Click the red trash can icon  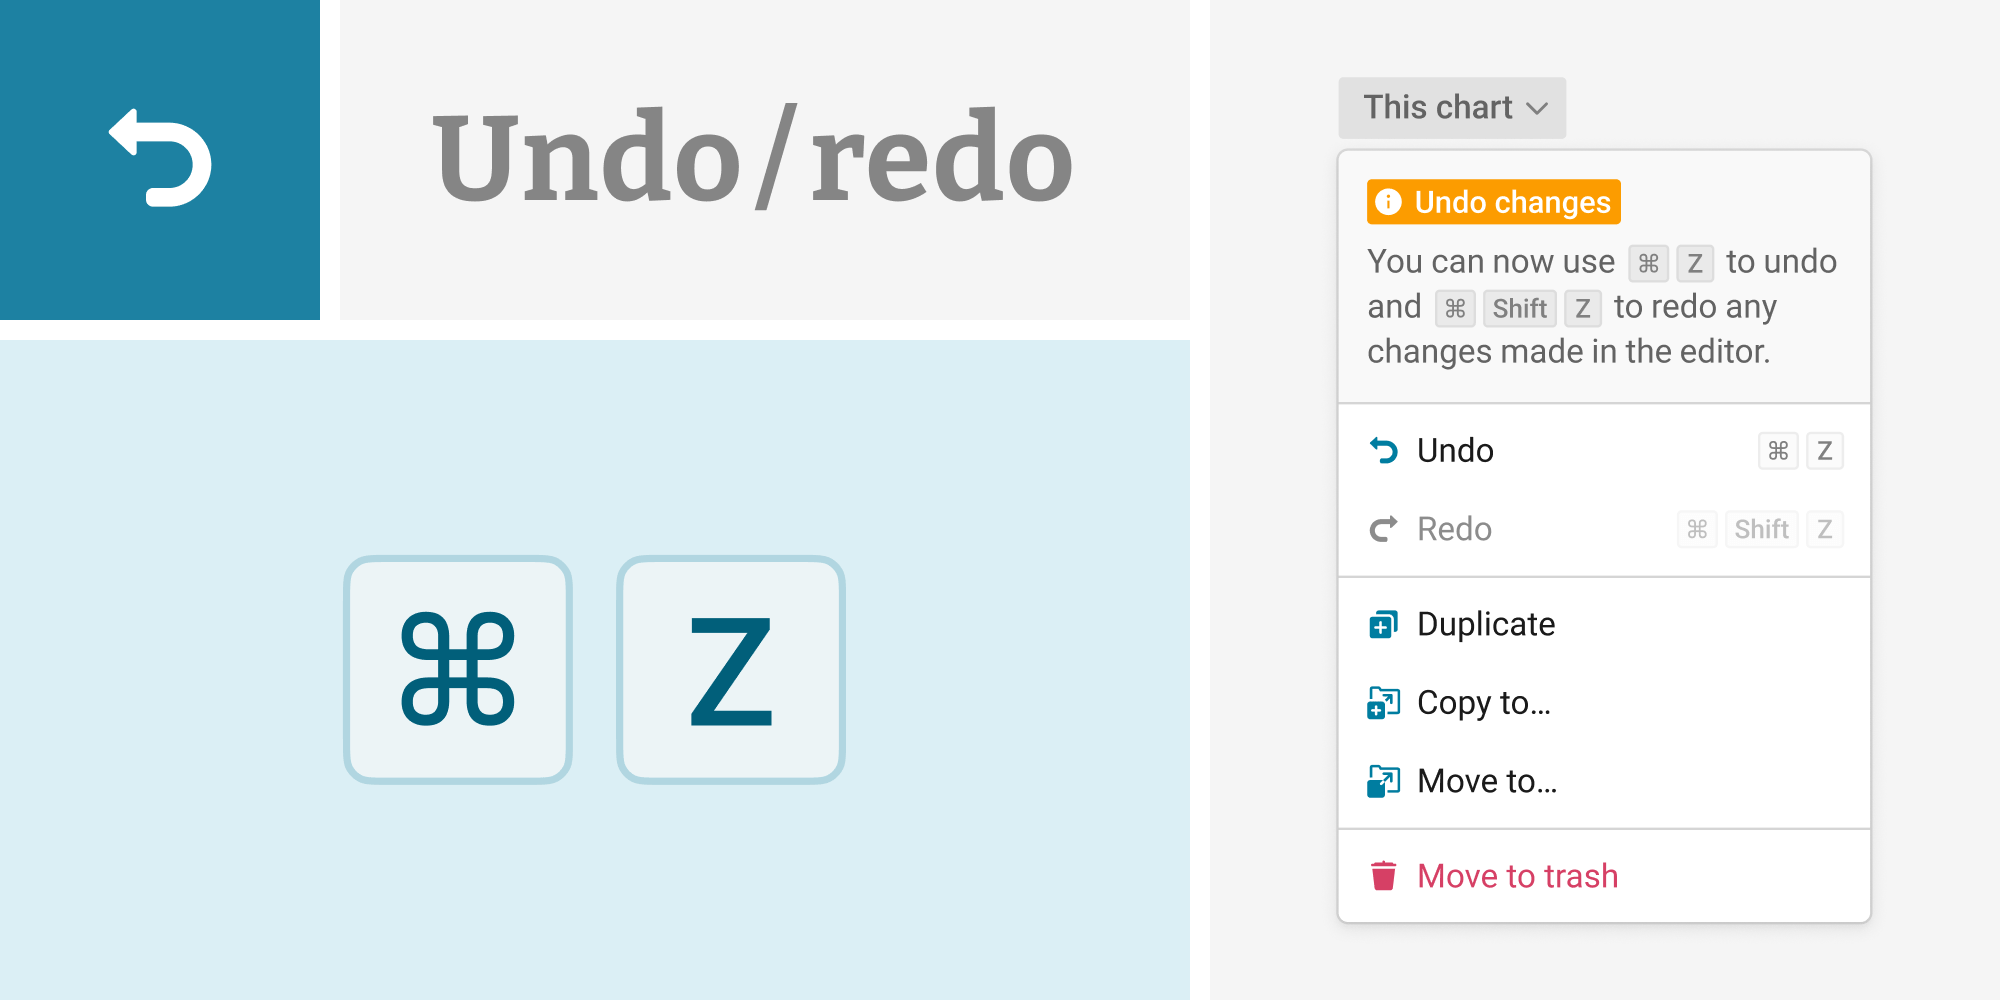click(x=1384, y=876)
